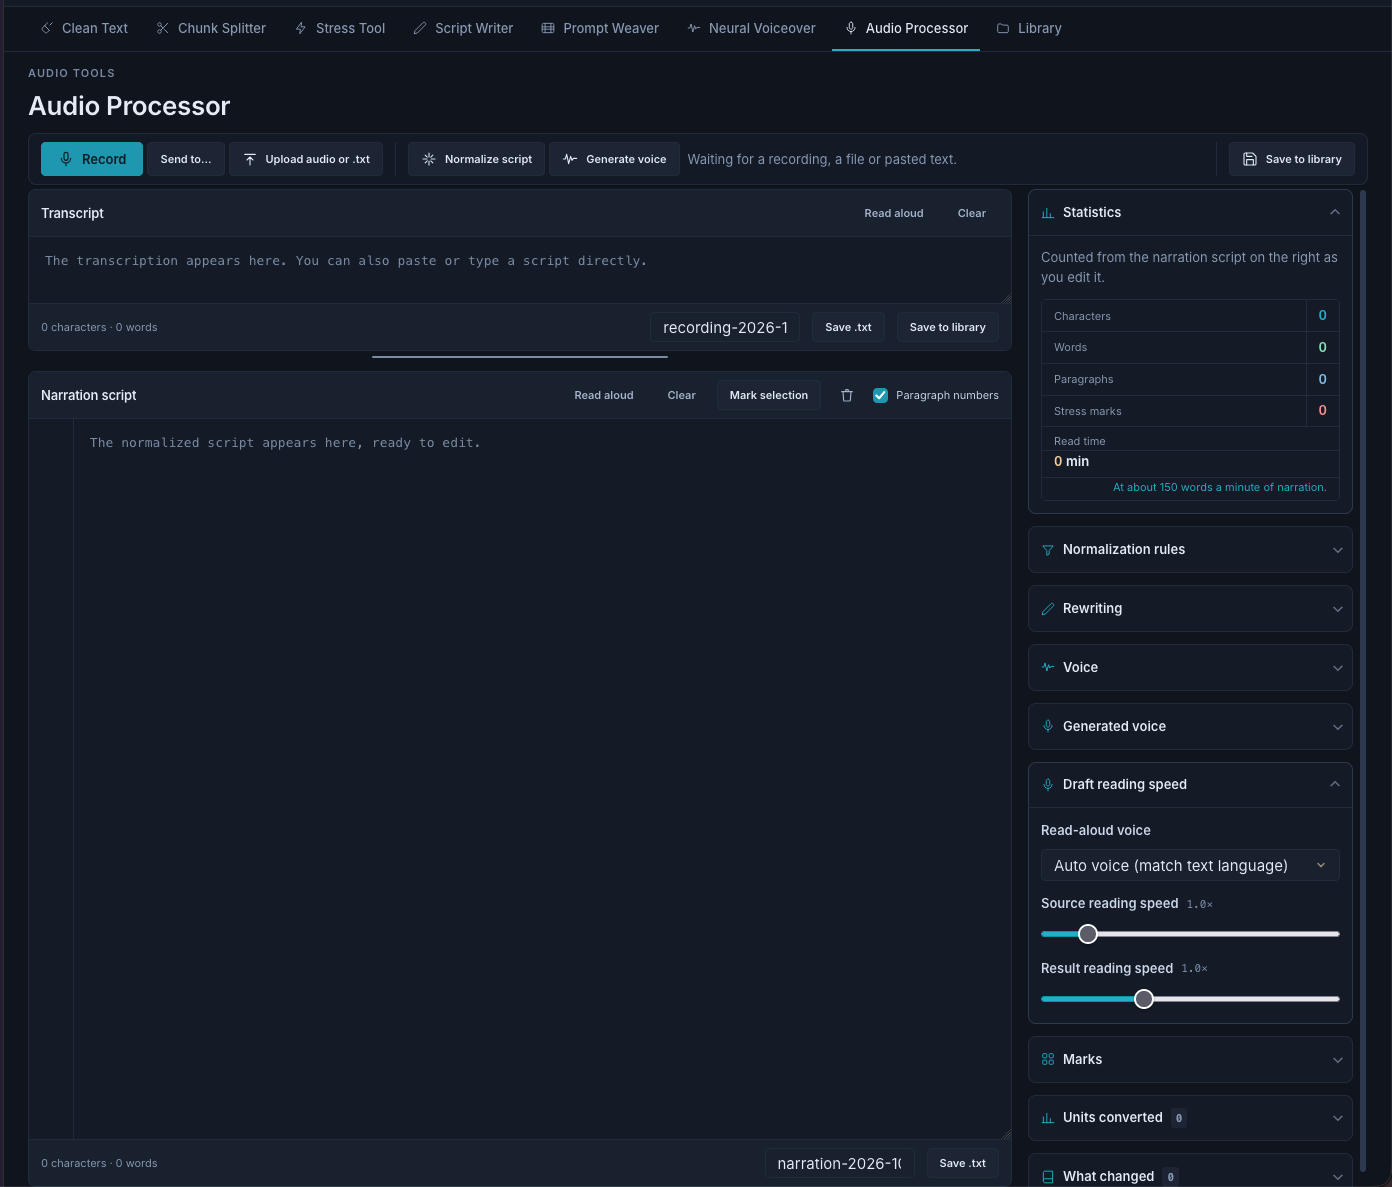1392x1187 pixels.
Task: Click the Normalize script sparkle icon
Action: tap(429, 159)
